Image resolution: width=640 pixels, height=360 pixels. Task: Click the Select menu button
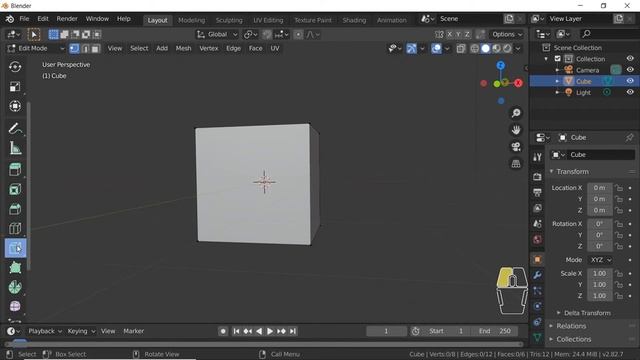coord(139,49)
